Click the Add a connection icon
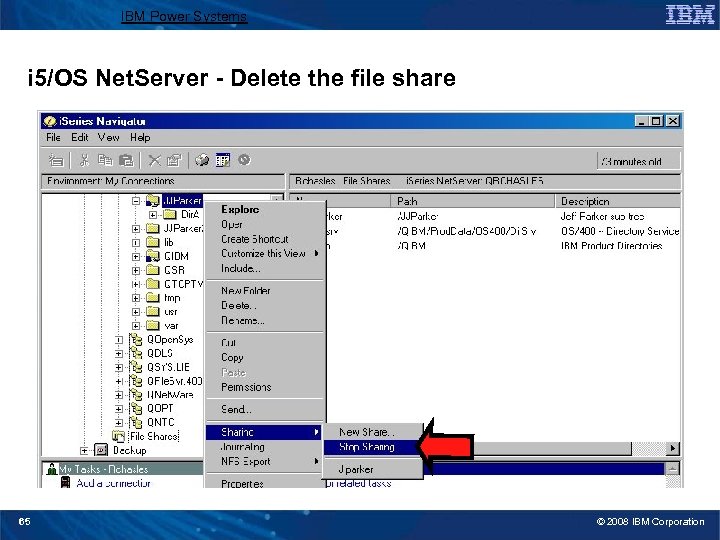Image resolution: width=720 pixels, height=540 pixels. pos(66,483)
